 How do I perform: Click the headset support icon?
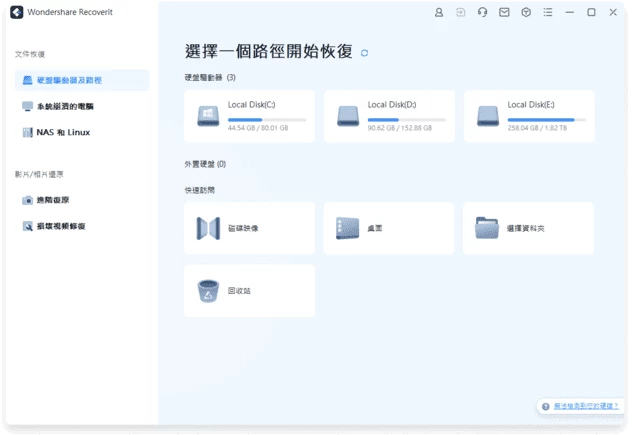483,13
